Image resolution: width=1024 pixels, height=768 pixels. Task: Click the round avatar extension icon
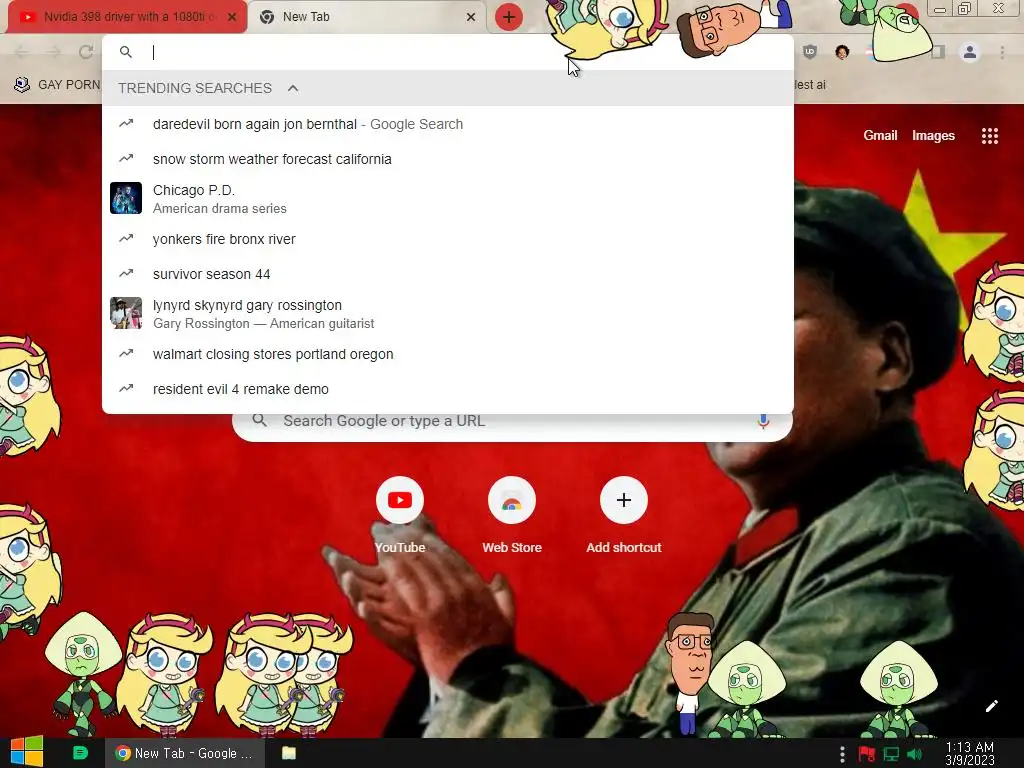click(x=842, y=52)
